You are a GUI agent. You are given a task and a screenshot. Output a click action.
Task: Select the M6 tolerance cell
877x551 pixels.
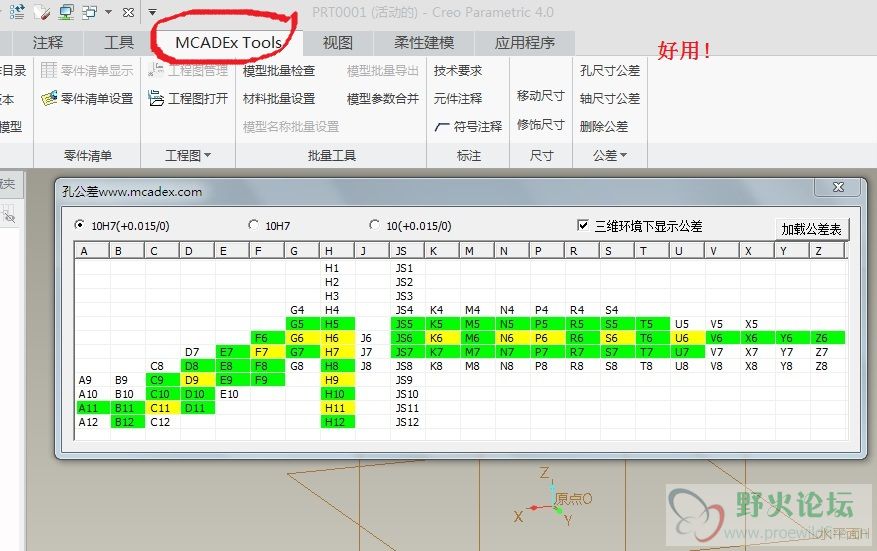477,338
